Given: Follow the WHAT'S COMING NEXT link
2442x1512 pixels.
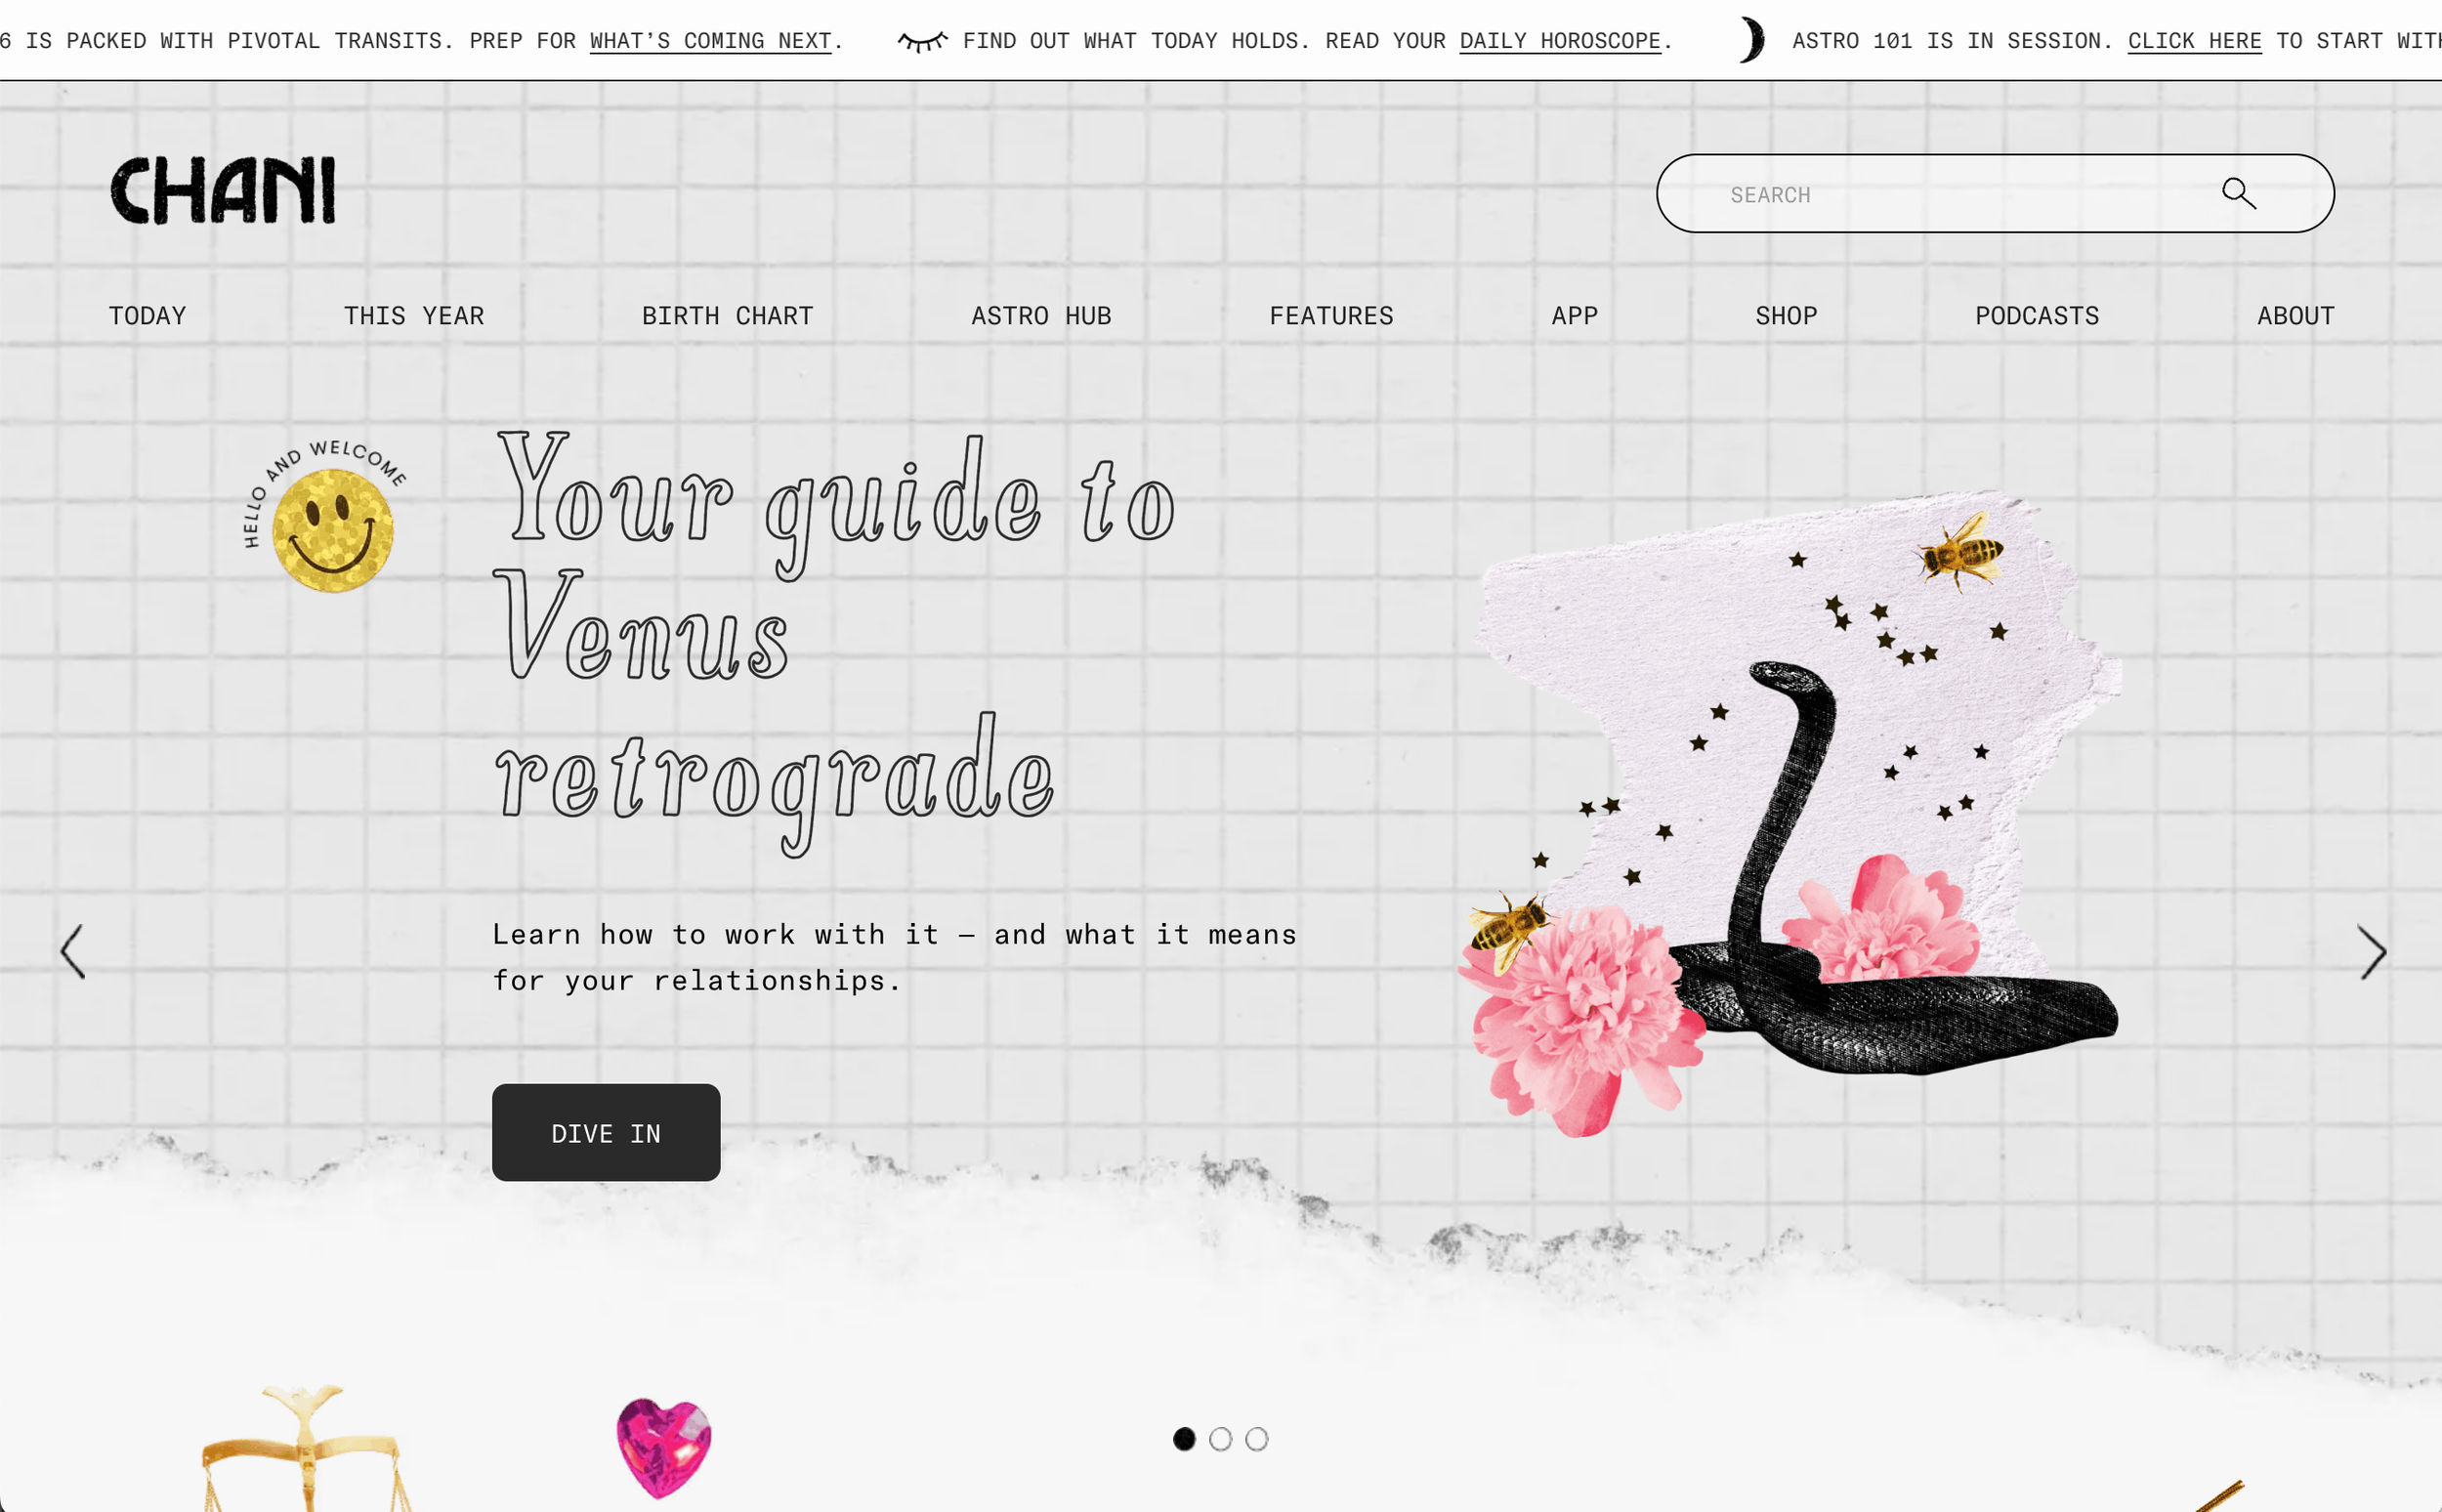Looking at the screenshot, I should pyautogui.click(x=710, y=41).
